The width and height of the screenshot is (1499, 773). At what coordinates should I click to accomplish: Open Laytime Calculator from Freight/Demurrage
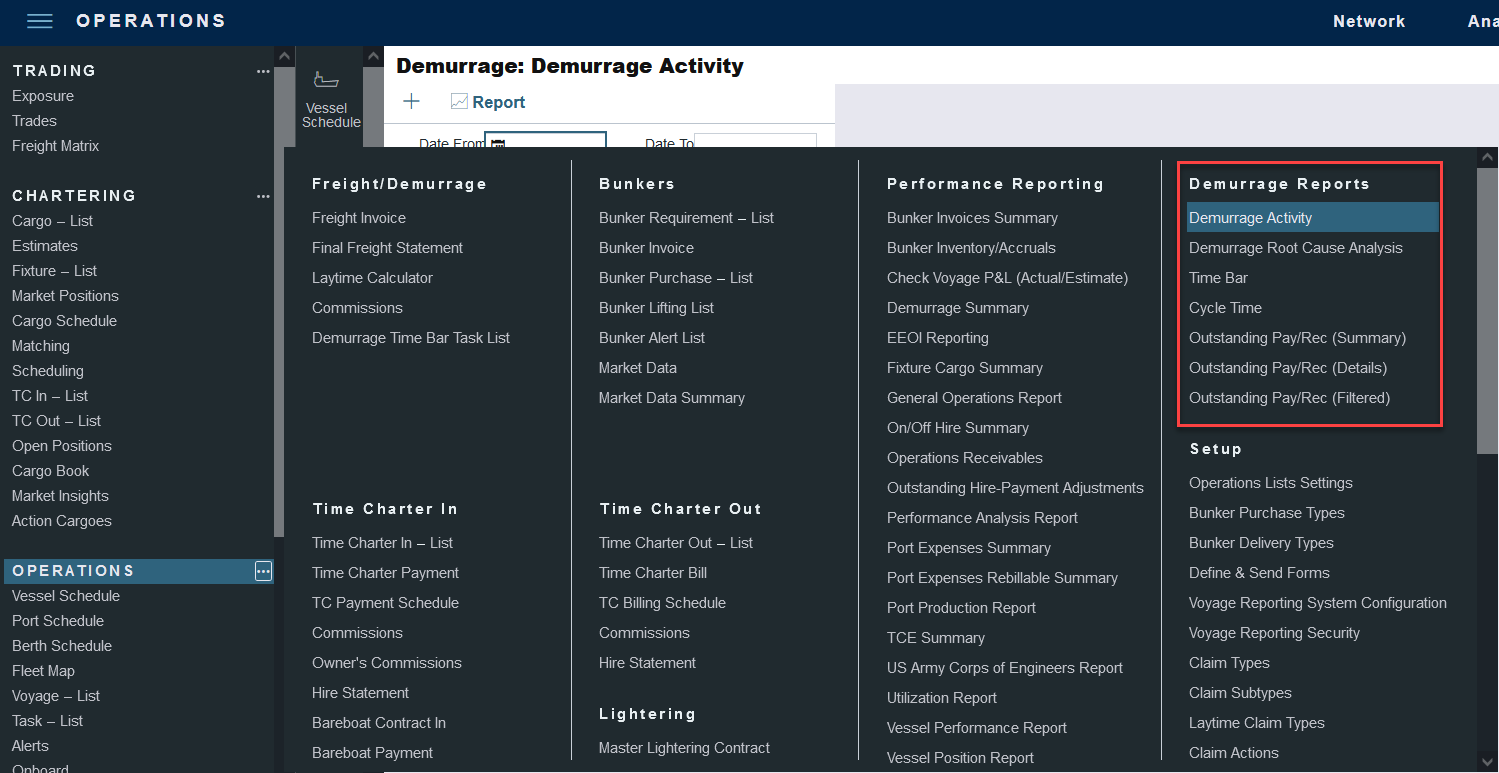[372, 278]
